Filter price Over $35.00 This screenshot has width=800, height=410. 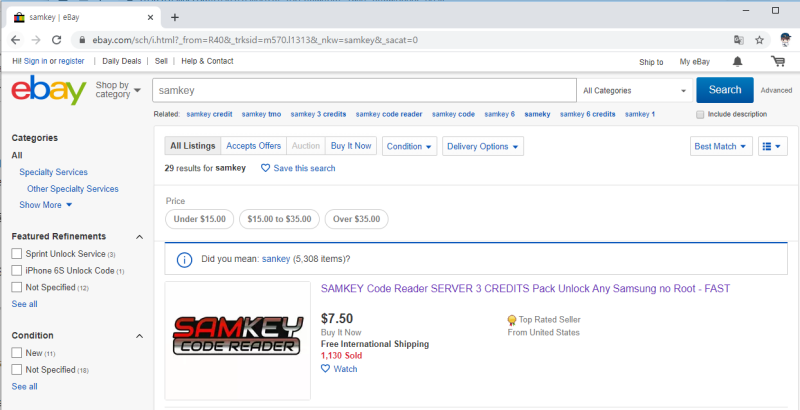coord(357,219)
